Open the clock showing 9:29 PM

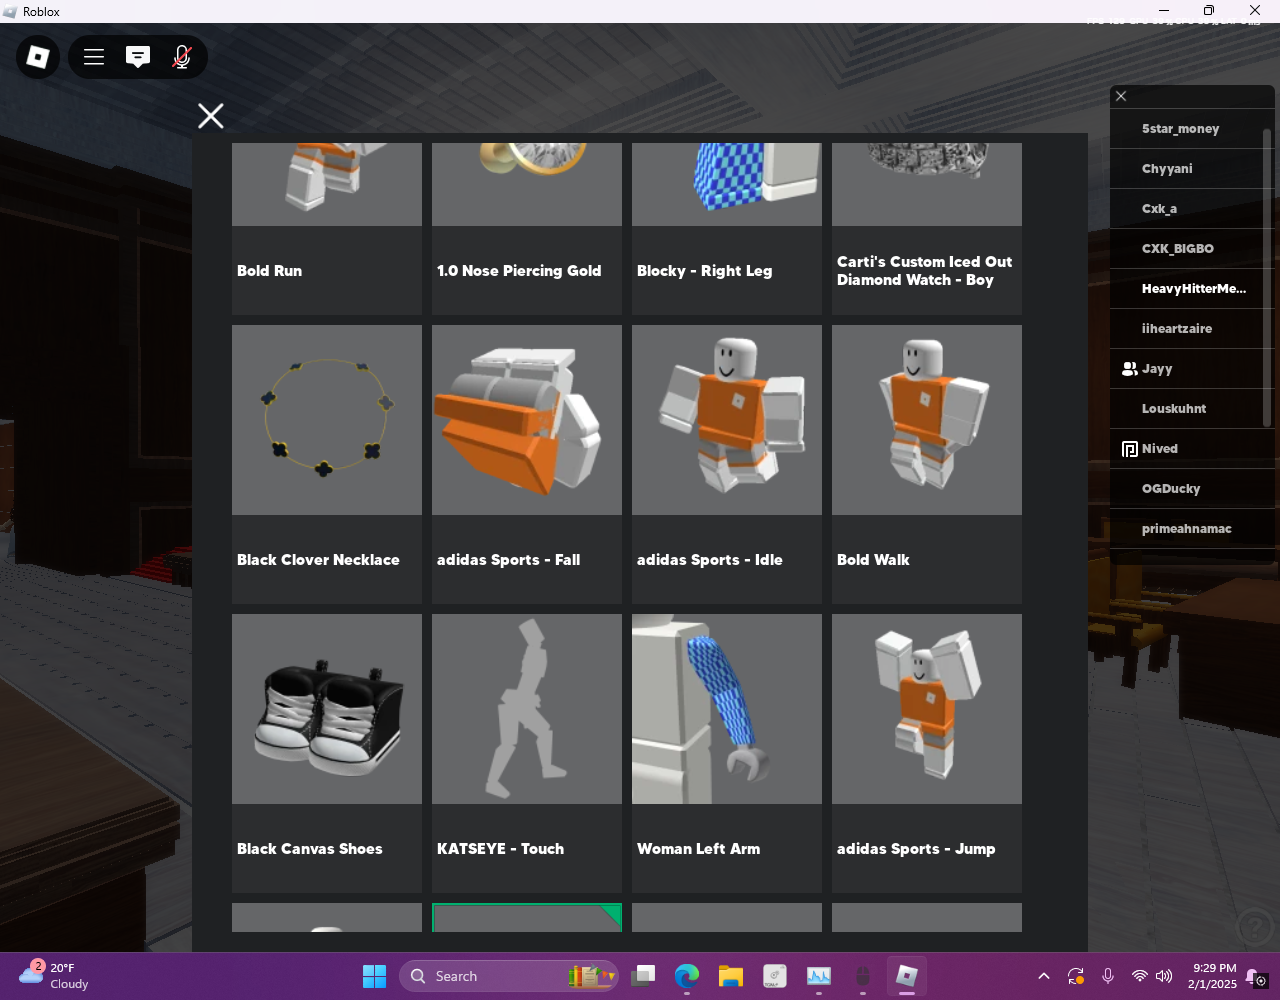coord(1214,976)
